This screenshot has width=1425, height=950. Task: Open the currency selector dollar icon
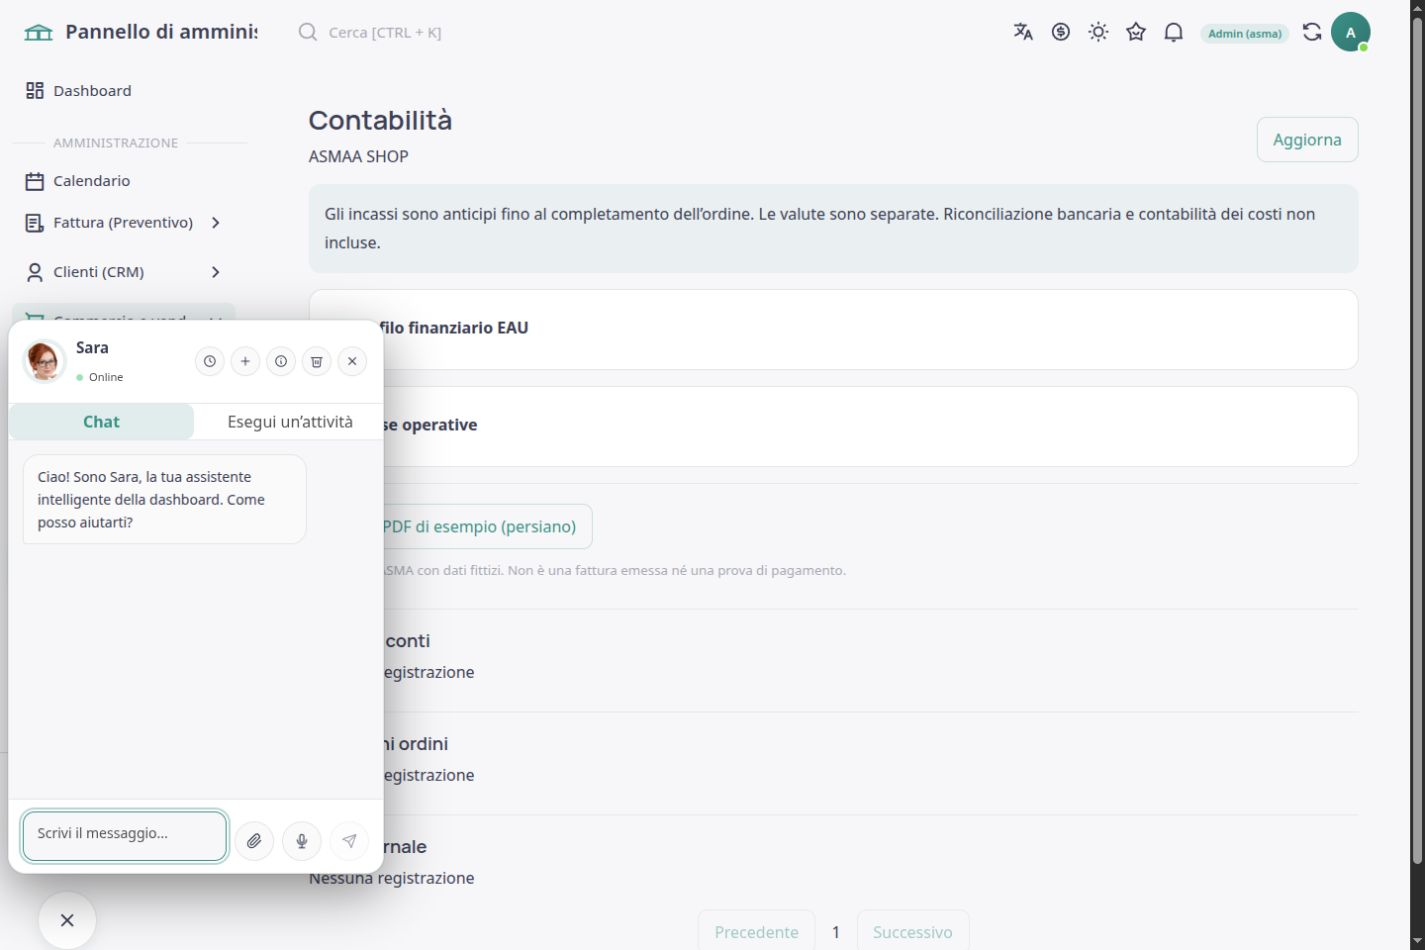(x=1061, y=32)
